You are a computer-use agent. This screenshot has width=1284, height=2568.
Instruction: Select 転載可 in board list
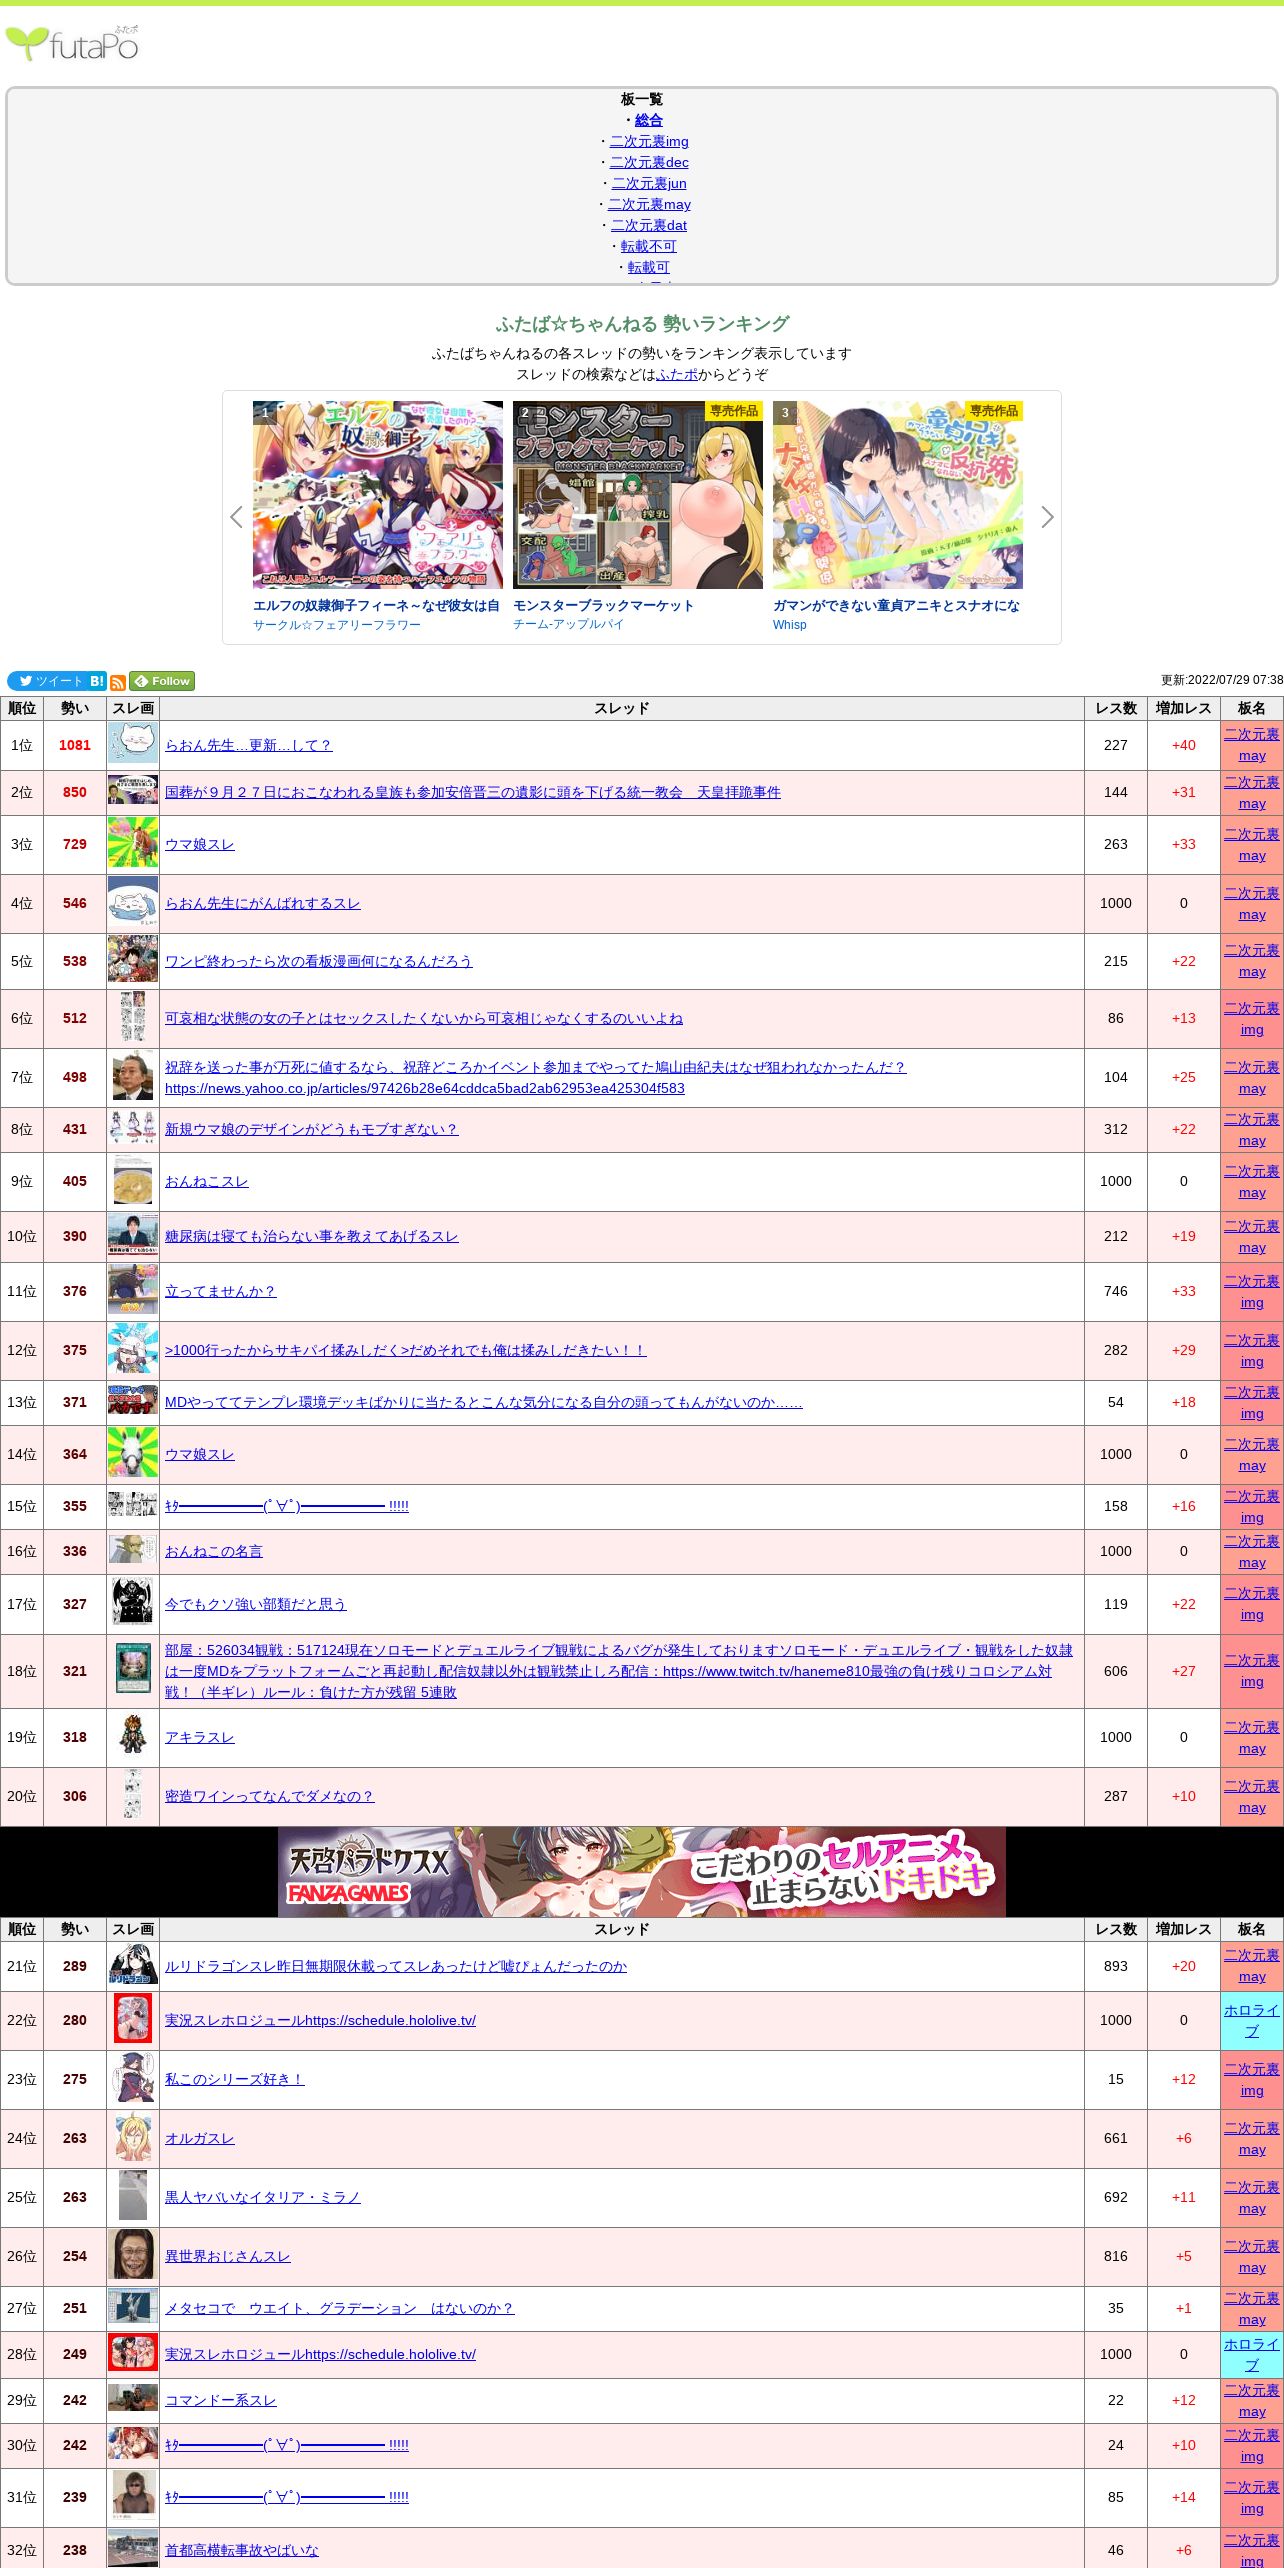(649, 267)
